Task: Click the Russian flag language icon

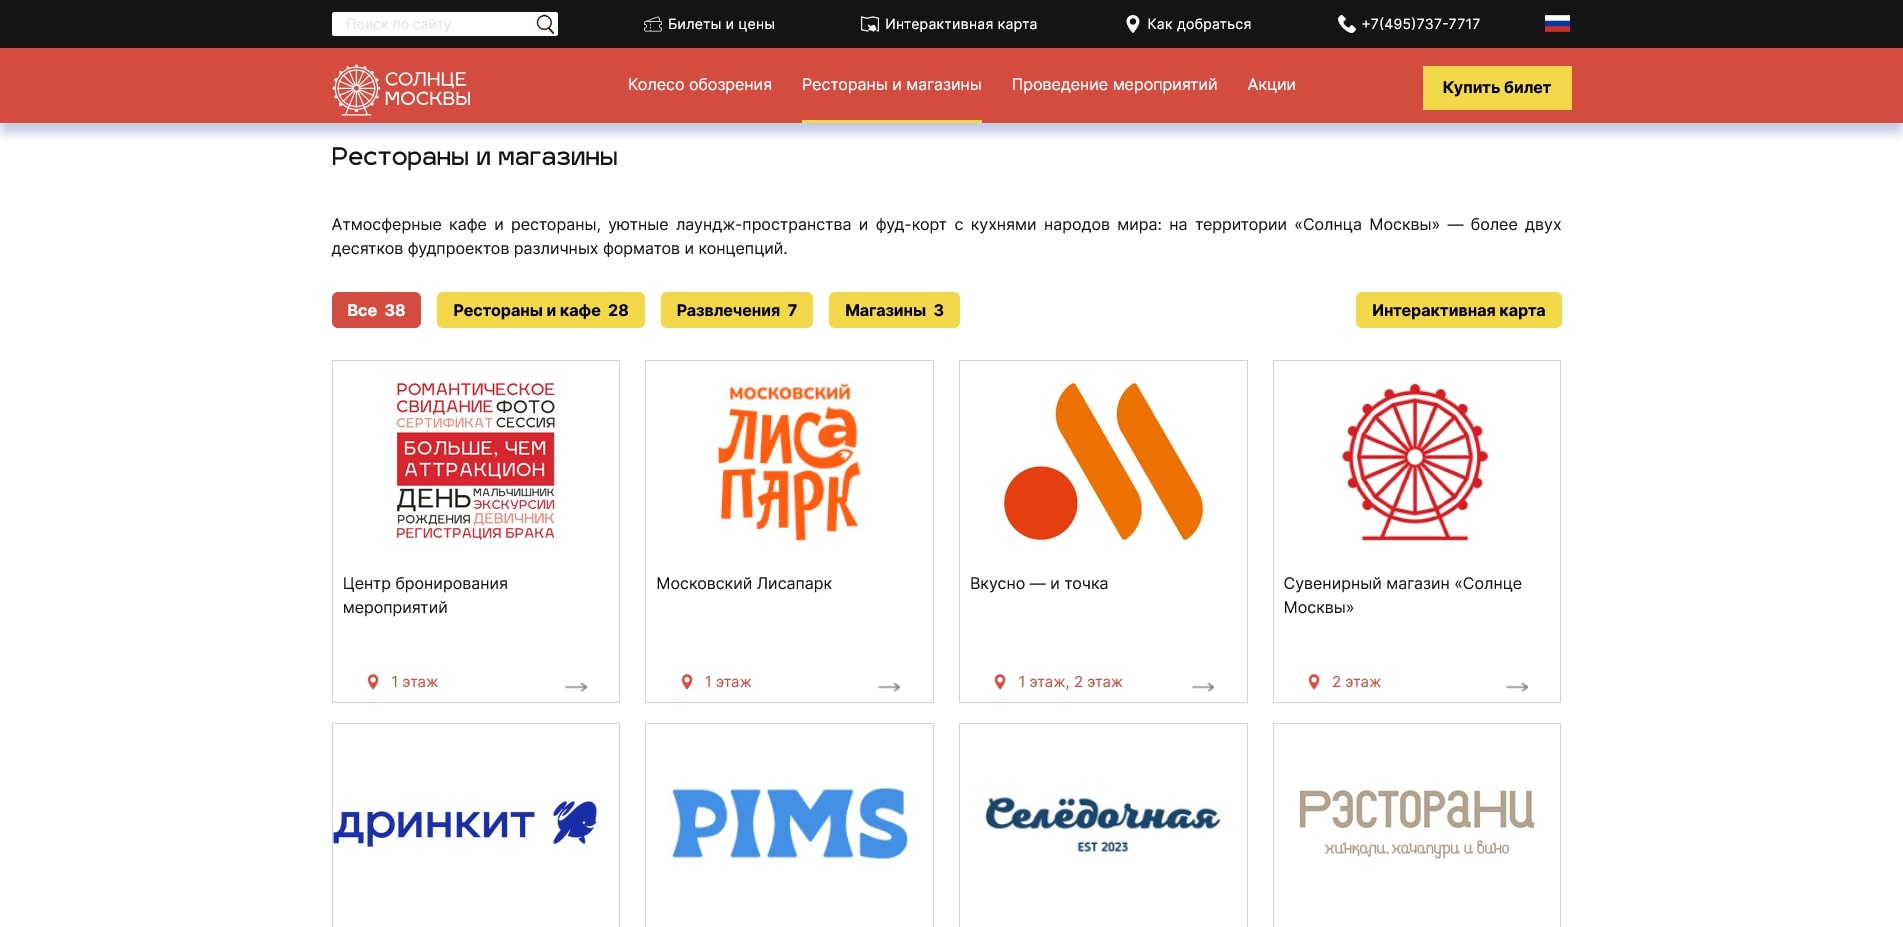Action: [1556, 24]
